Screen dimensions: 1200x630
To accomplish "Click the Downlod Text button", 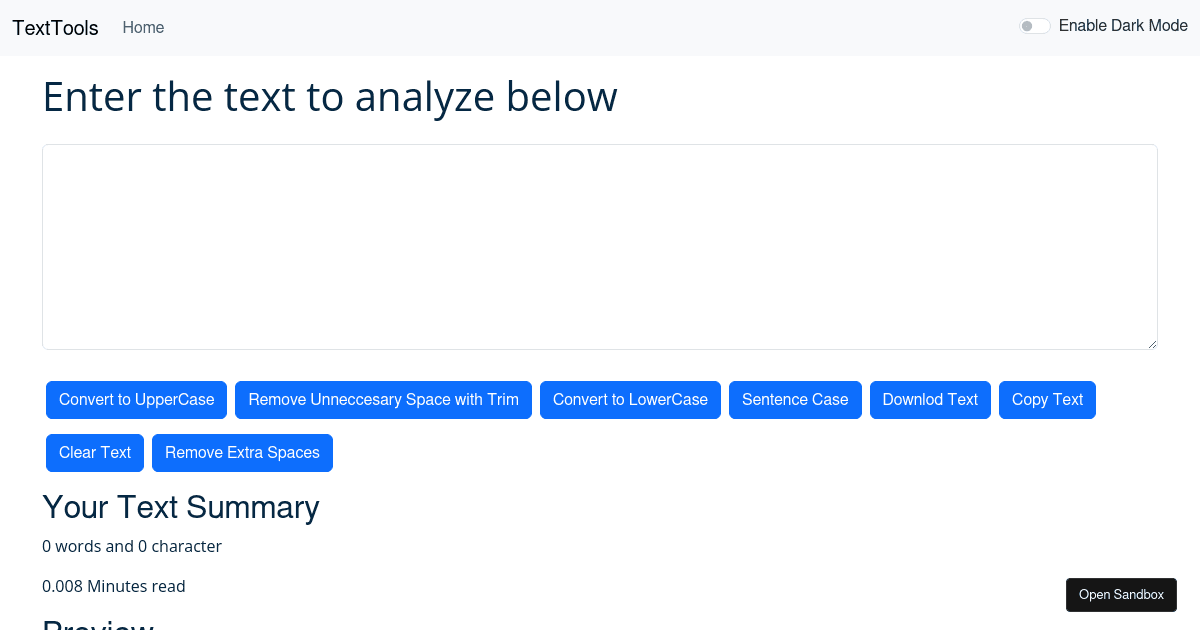I will 930,399.
